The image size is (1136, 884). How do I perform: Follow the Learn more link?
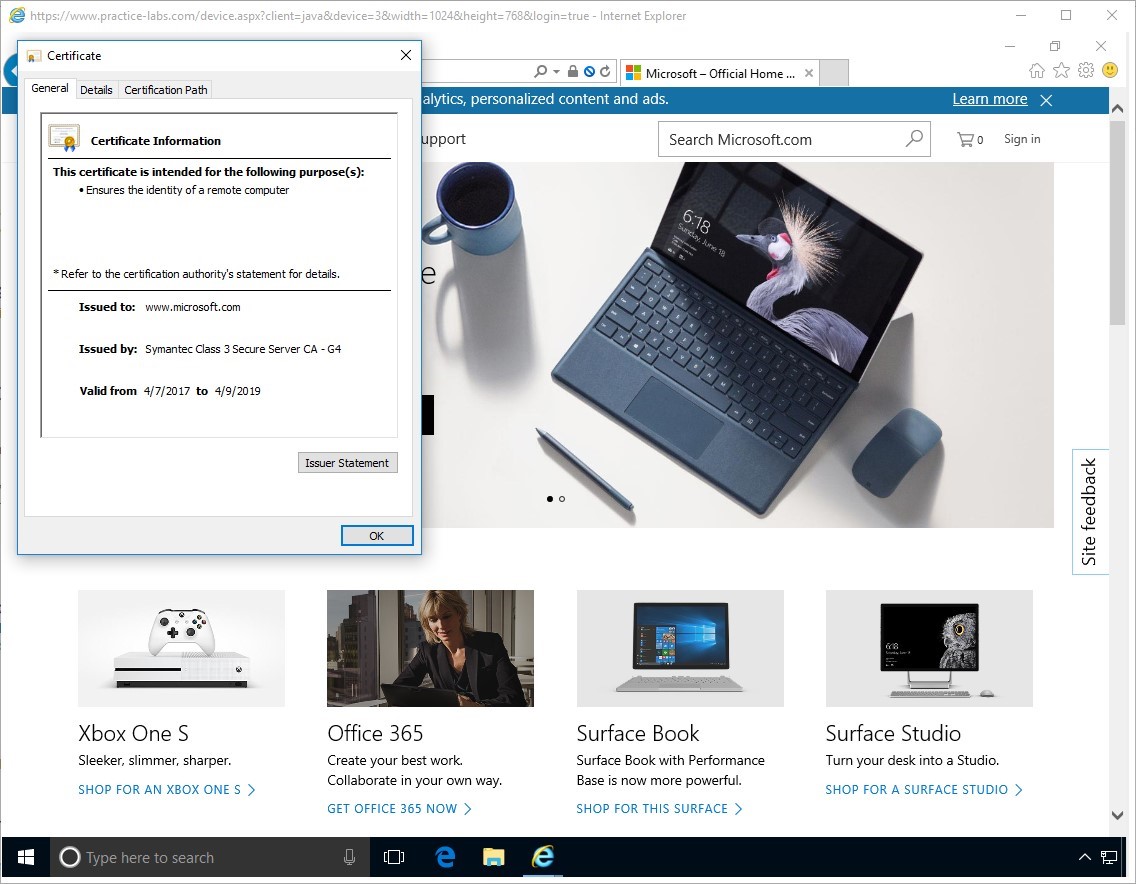coord(989,99)
